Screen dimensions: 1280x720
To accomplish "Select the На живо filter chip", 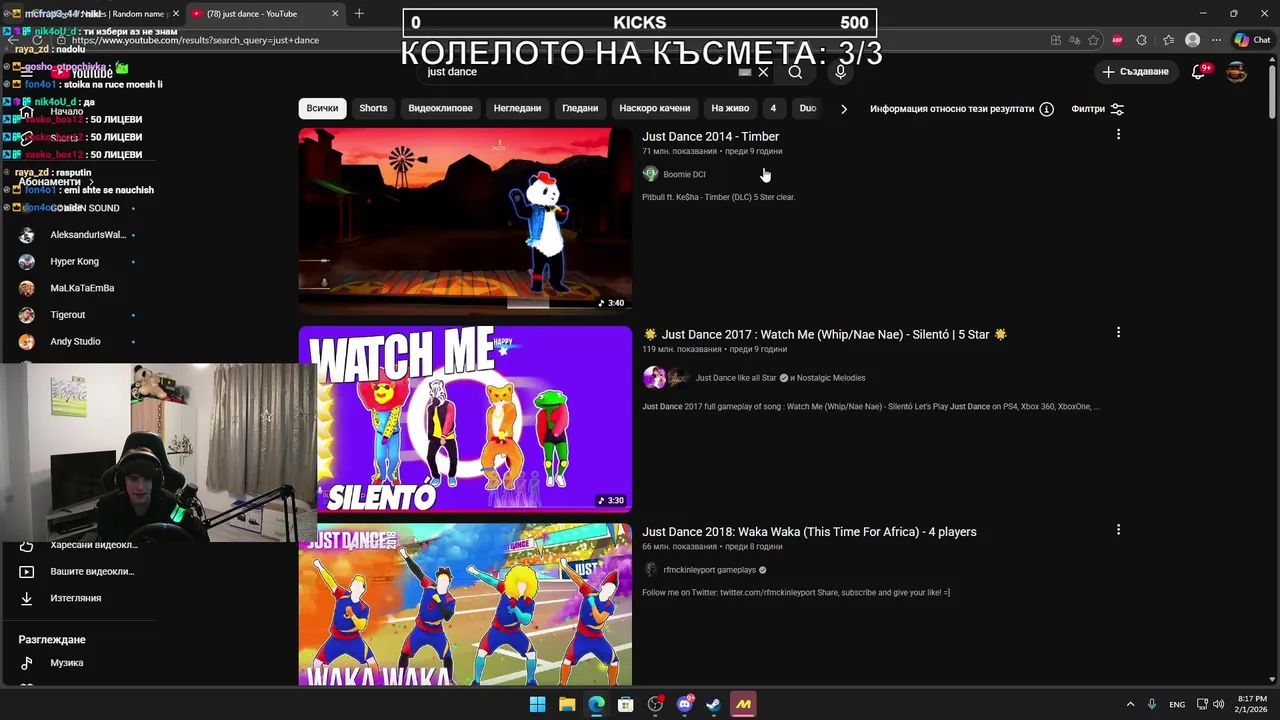I will click(730, 108).
